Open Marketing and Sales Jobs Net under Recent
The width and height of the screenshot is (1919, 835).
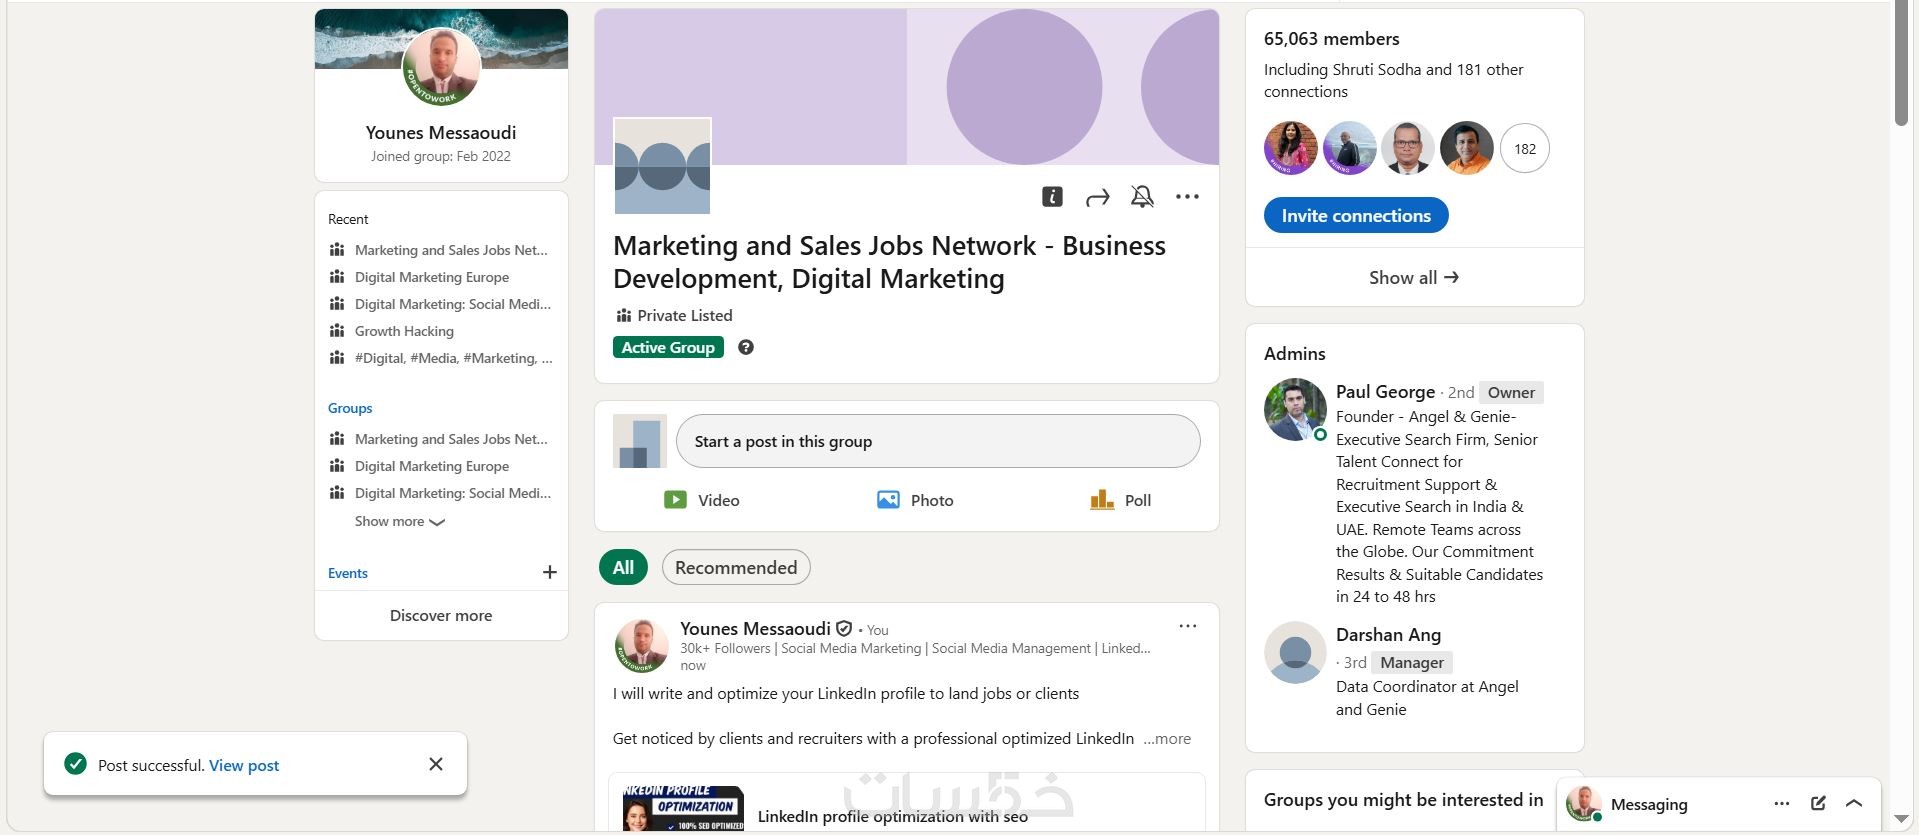coord(451,250)
